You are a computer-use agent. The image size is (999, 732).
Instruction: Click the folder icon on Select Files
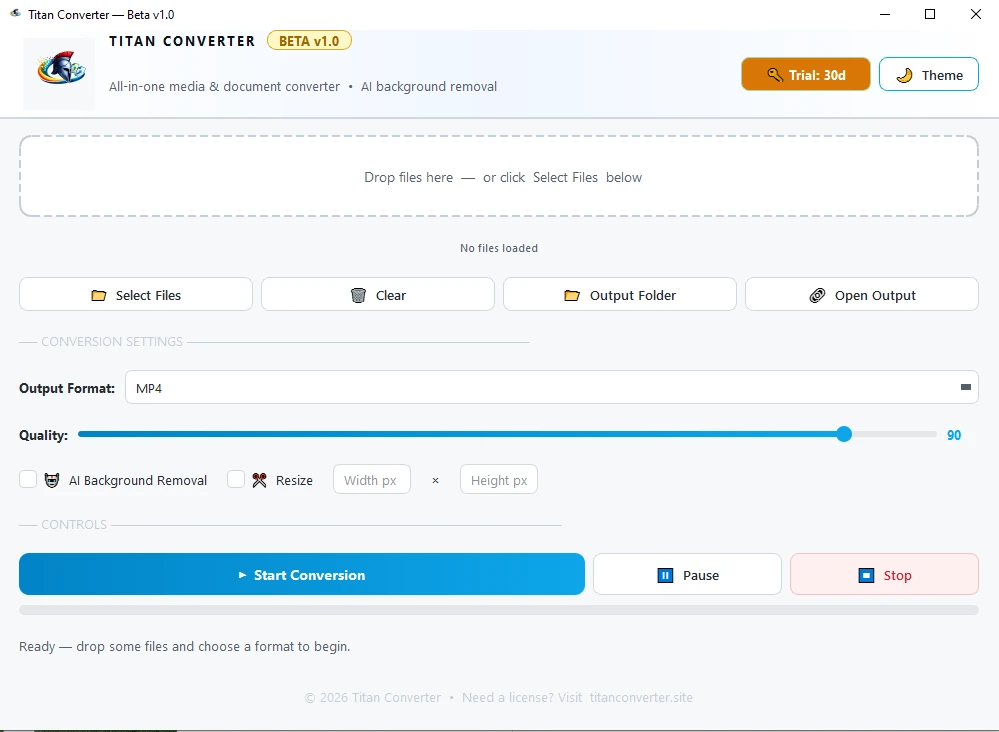(99, 294)
